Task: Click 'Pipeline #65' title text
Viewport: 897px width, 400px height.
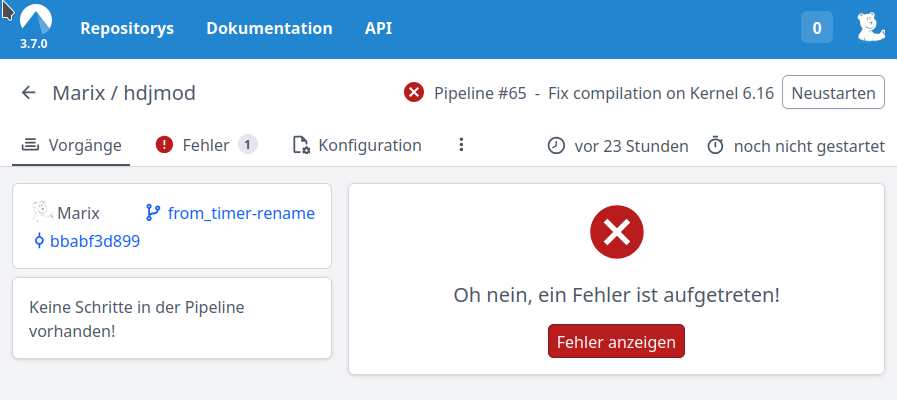Action: (480, 93)
